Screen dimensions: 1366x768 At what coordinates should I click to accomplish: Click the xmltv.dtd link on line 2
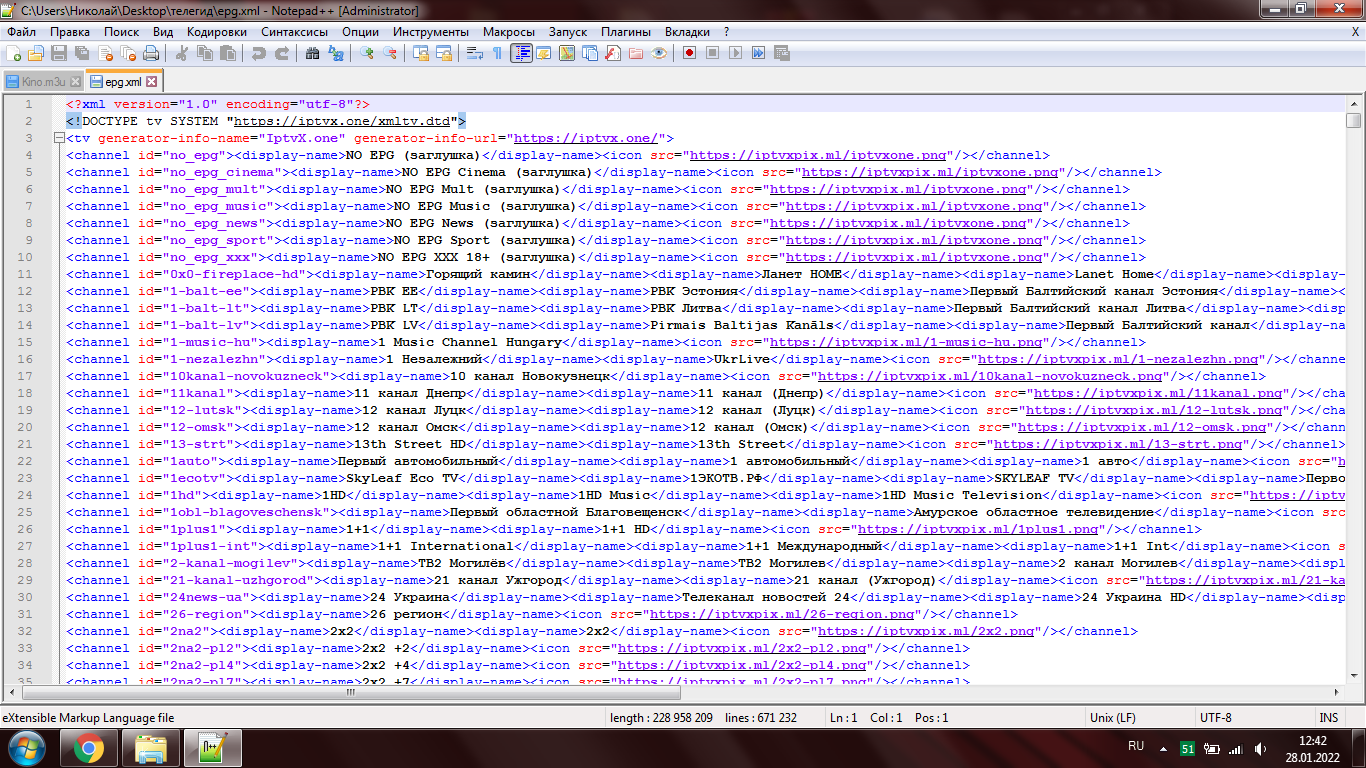pos(341,121)
